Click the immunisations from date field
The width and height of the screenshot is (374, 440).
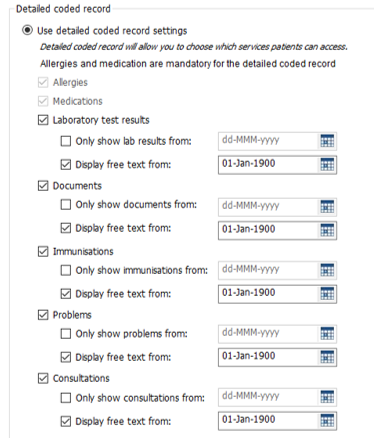click(x=269, y=270)
